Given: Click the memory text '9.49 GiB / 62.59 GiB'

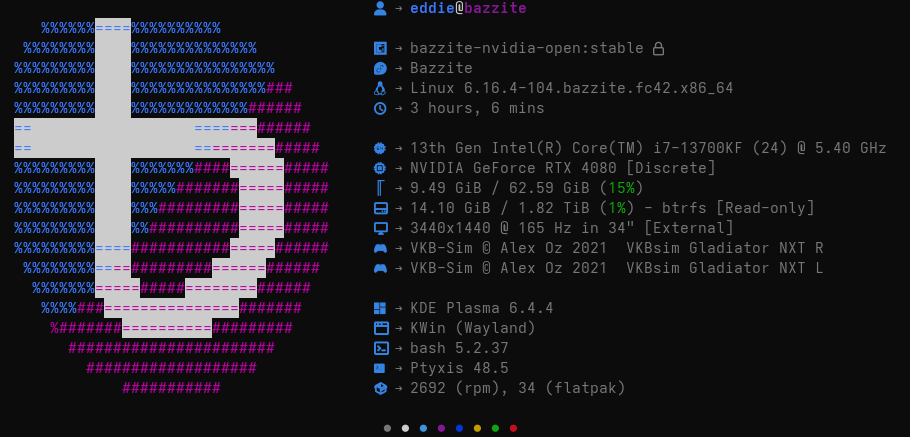Looking at the screenshot, I should tap(500, 188).
